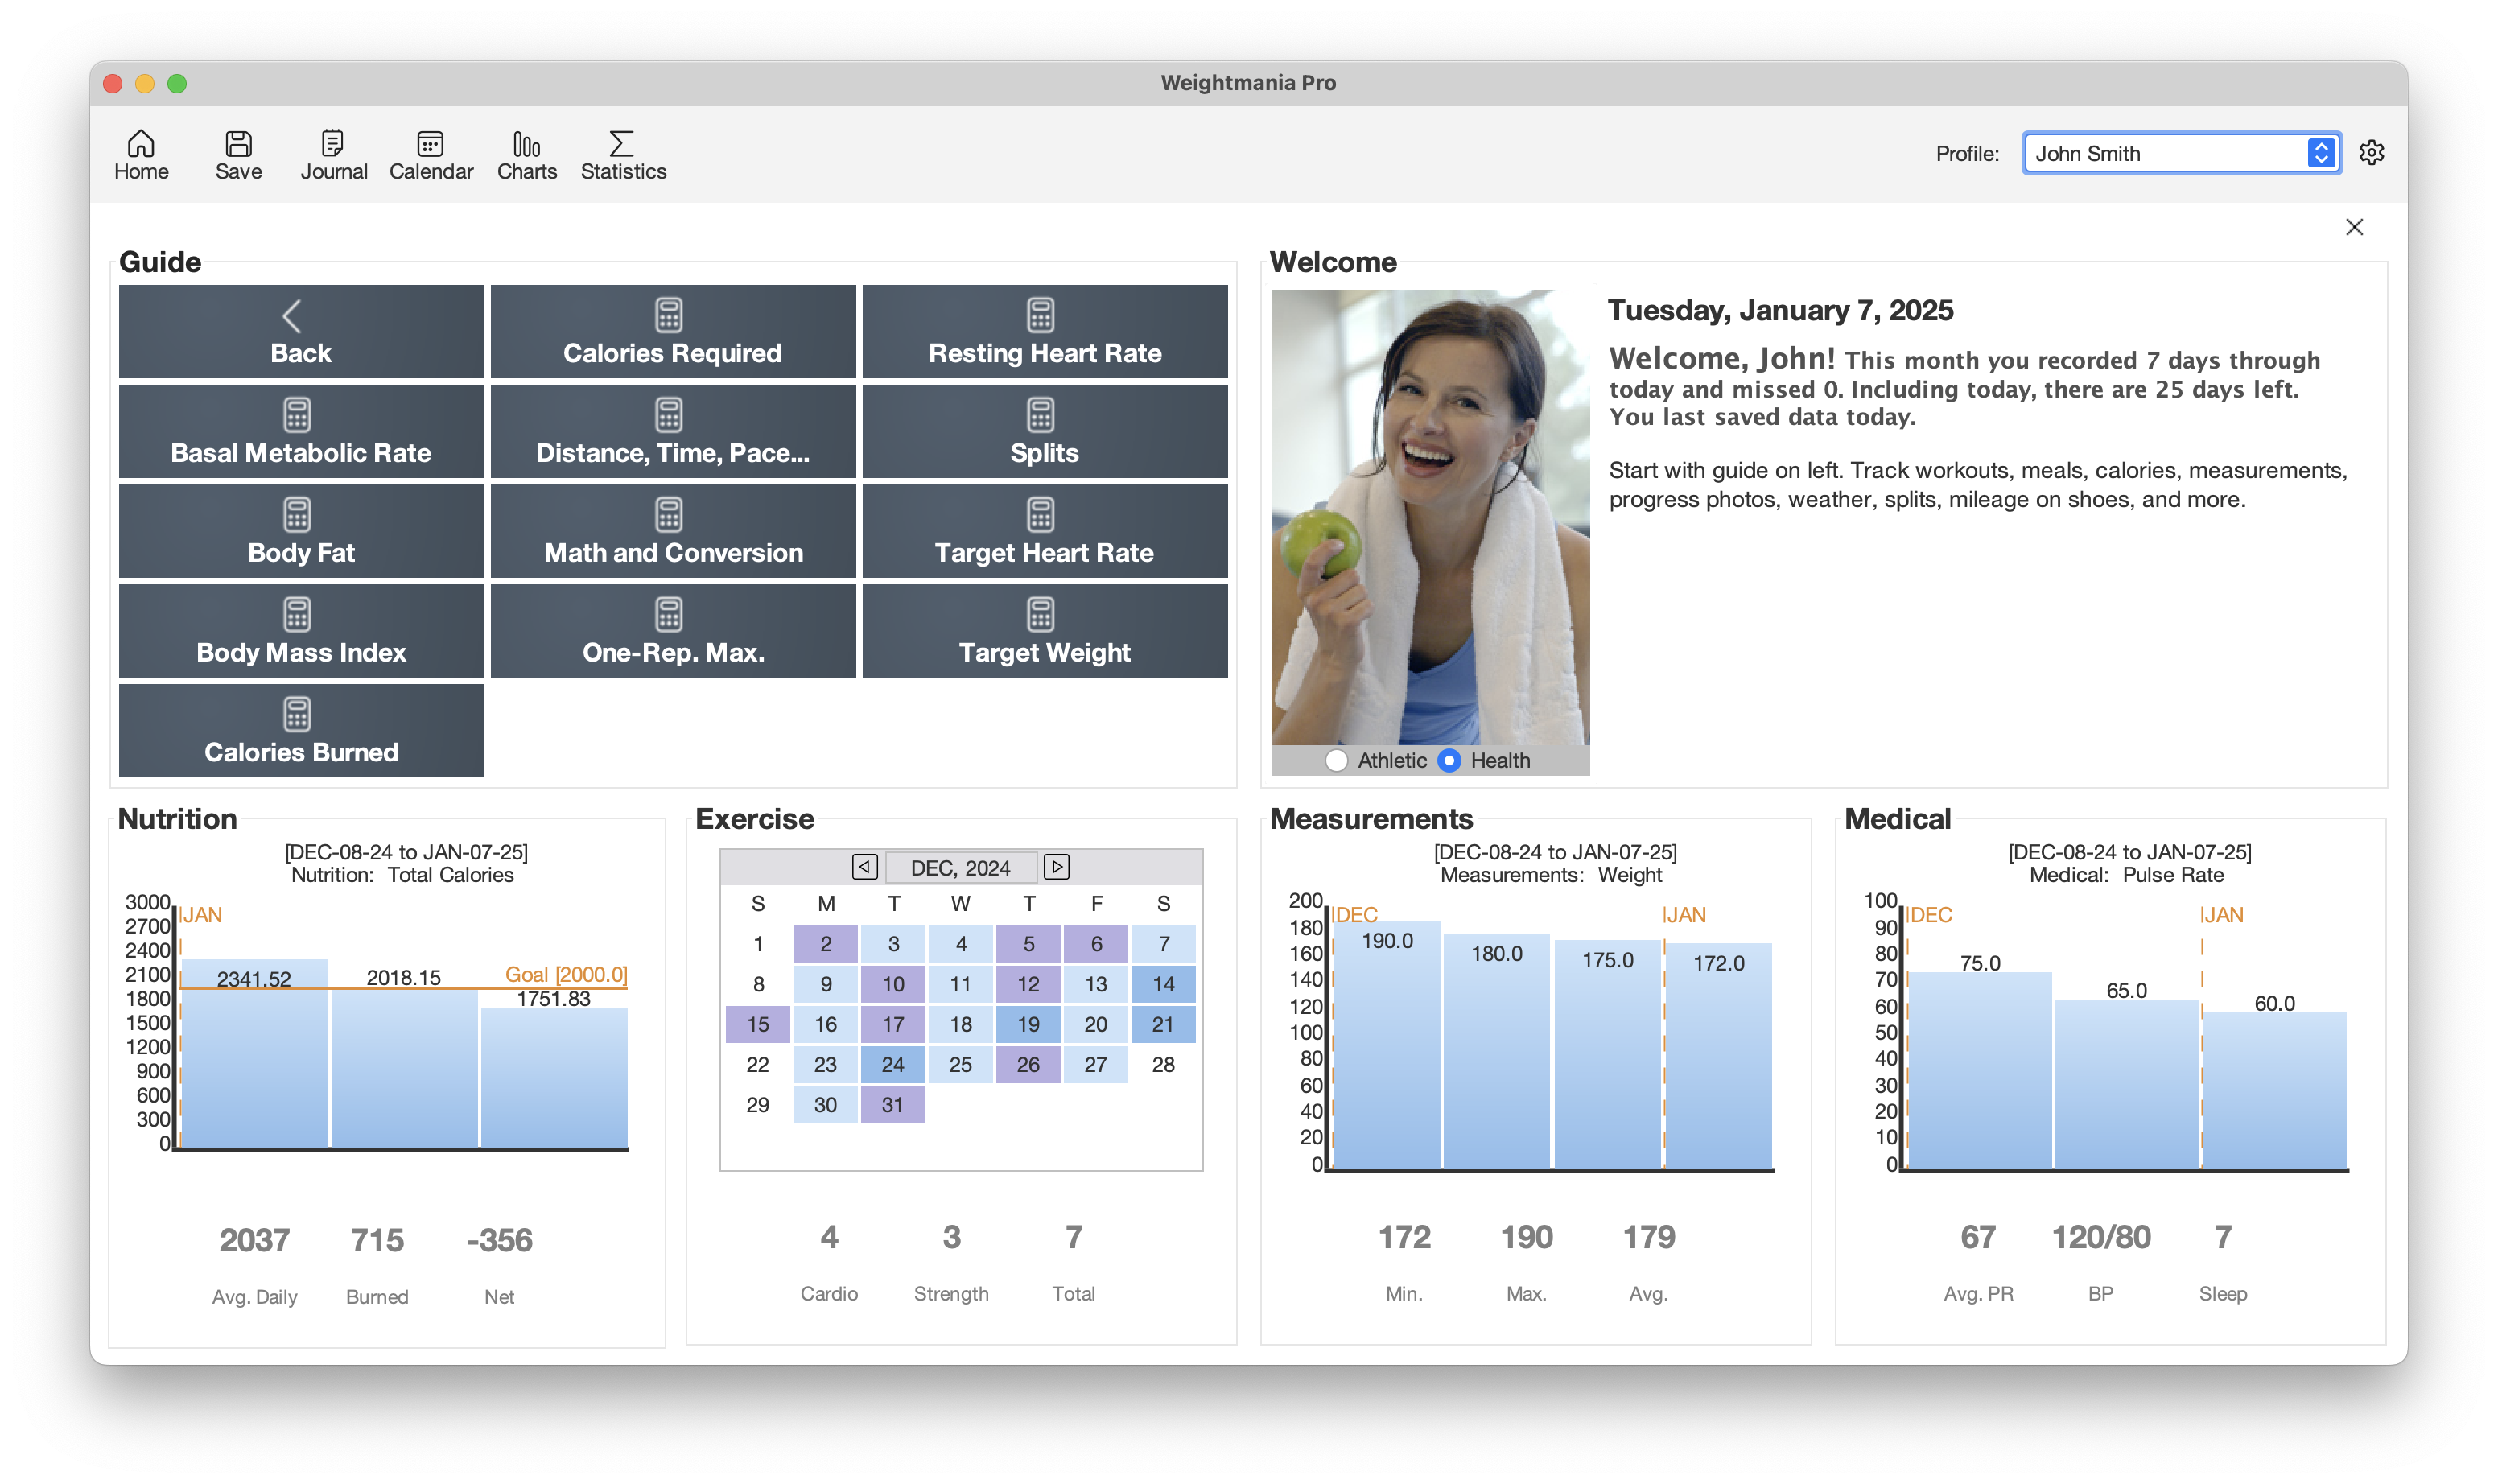This screenshot has height=1484, width=2498.
Task: Click the Statistics menu tab
Action: tap(624, 152)
